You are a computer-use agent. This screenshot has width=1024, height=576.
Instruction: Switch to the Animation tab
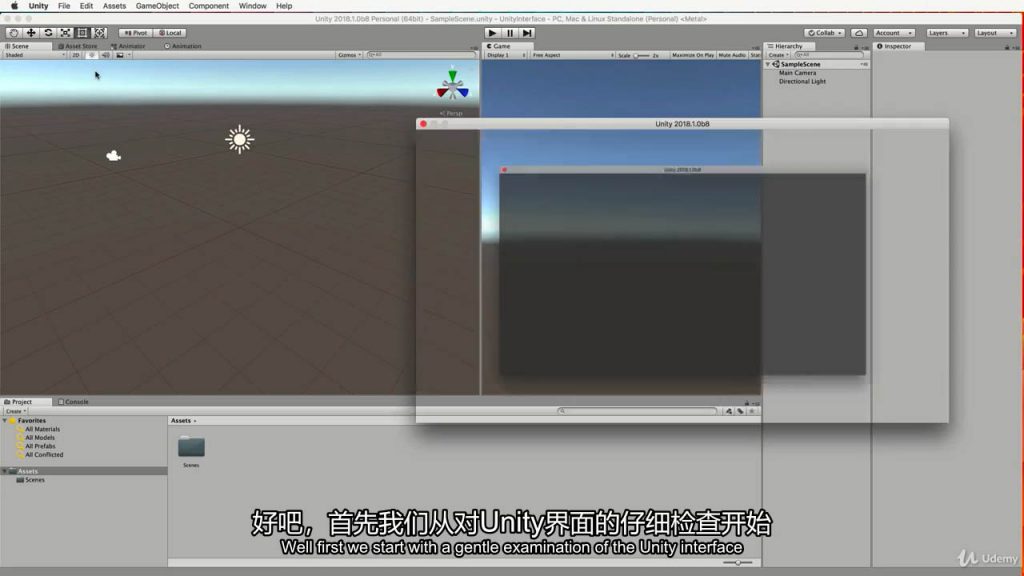coord(183,46)
